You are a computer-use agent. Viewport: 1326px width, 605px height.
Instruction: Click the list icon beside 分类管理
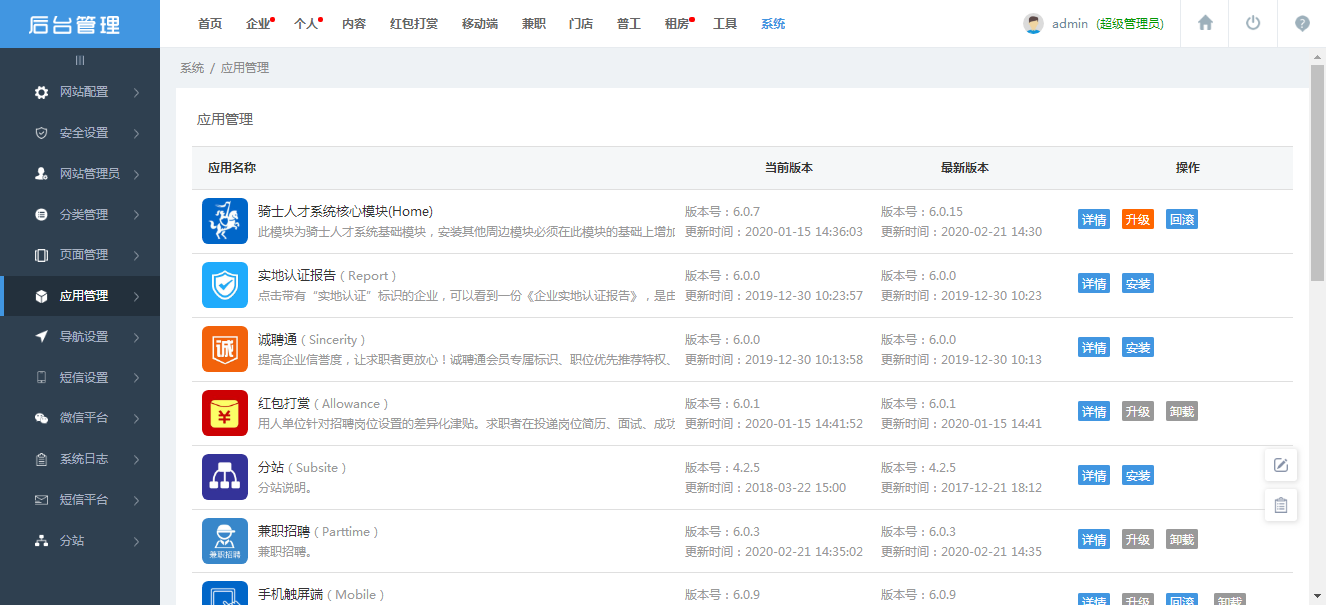pyautogui.click(x=41, y=214)
